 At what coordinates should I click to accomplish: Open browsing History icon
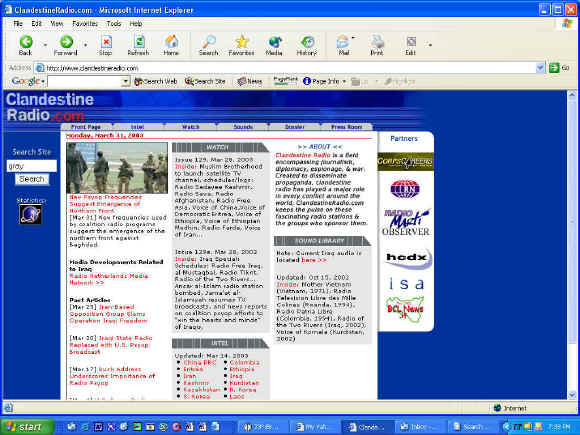[307, 42]
